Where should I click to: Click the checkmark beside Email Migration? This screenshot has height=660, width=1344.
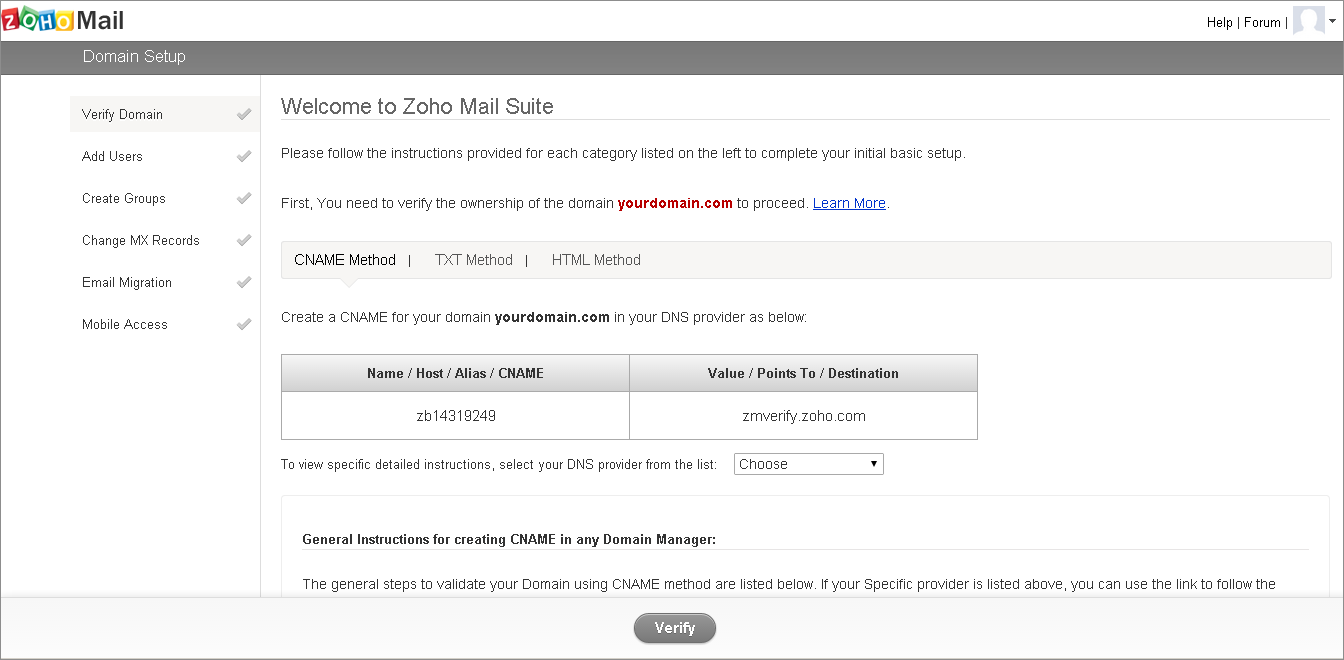click(243, 282)
